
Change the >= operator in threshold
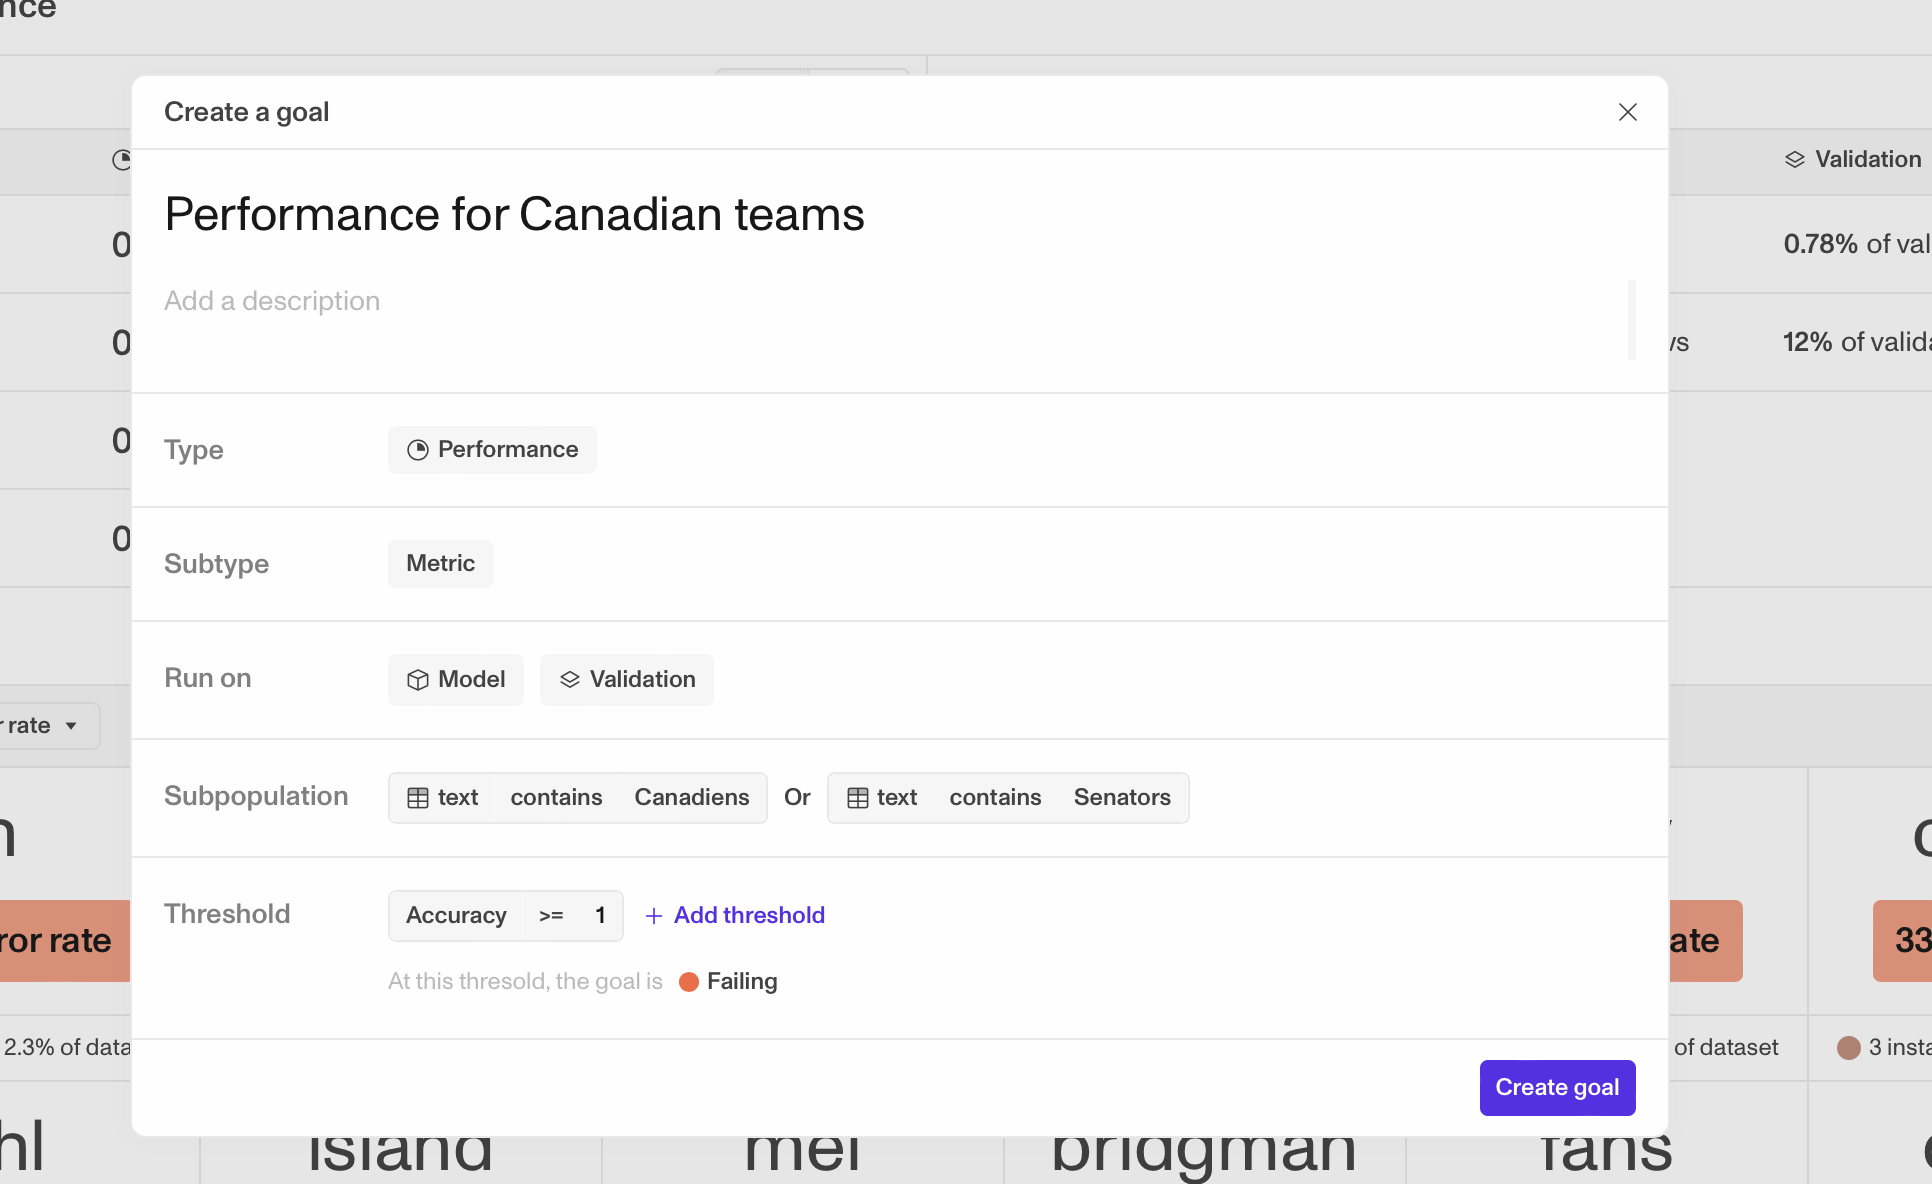click(x=551, y=916)
